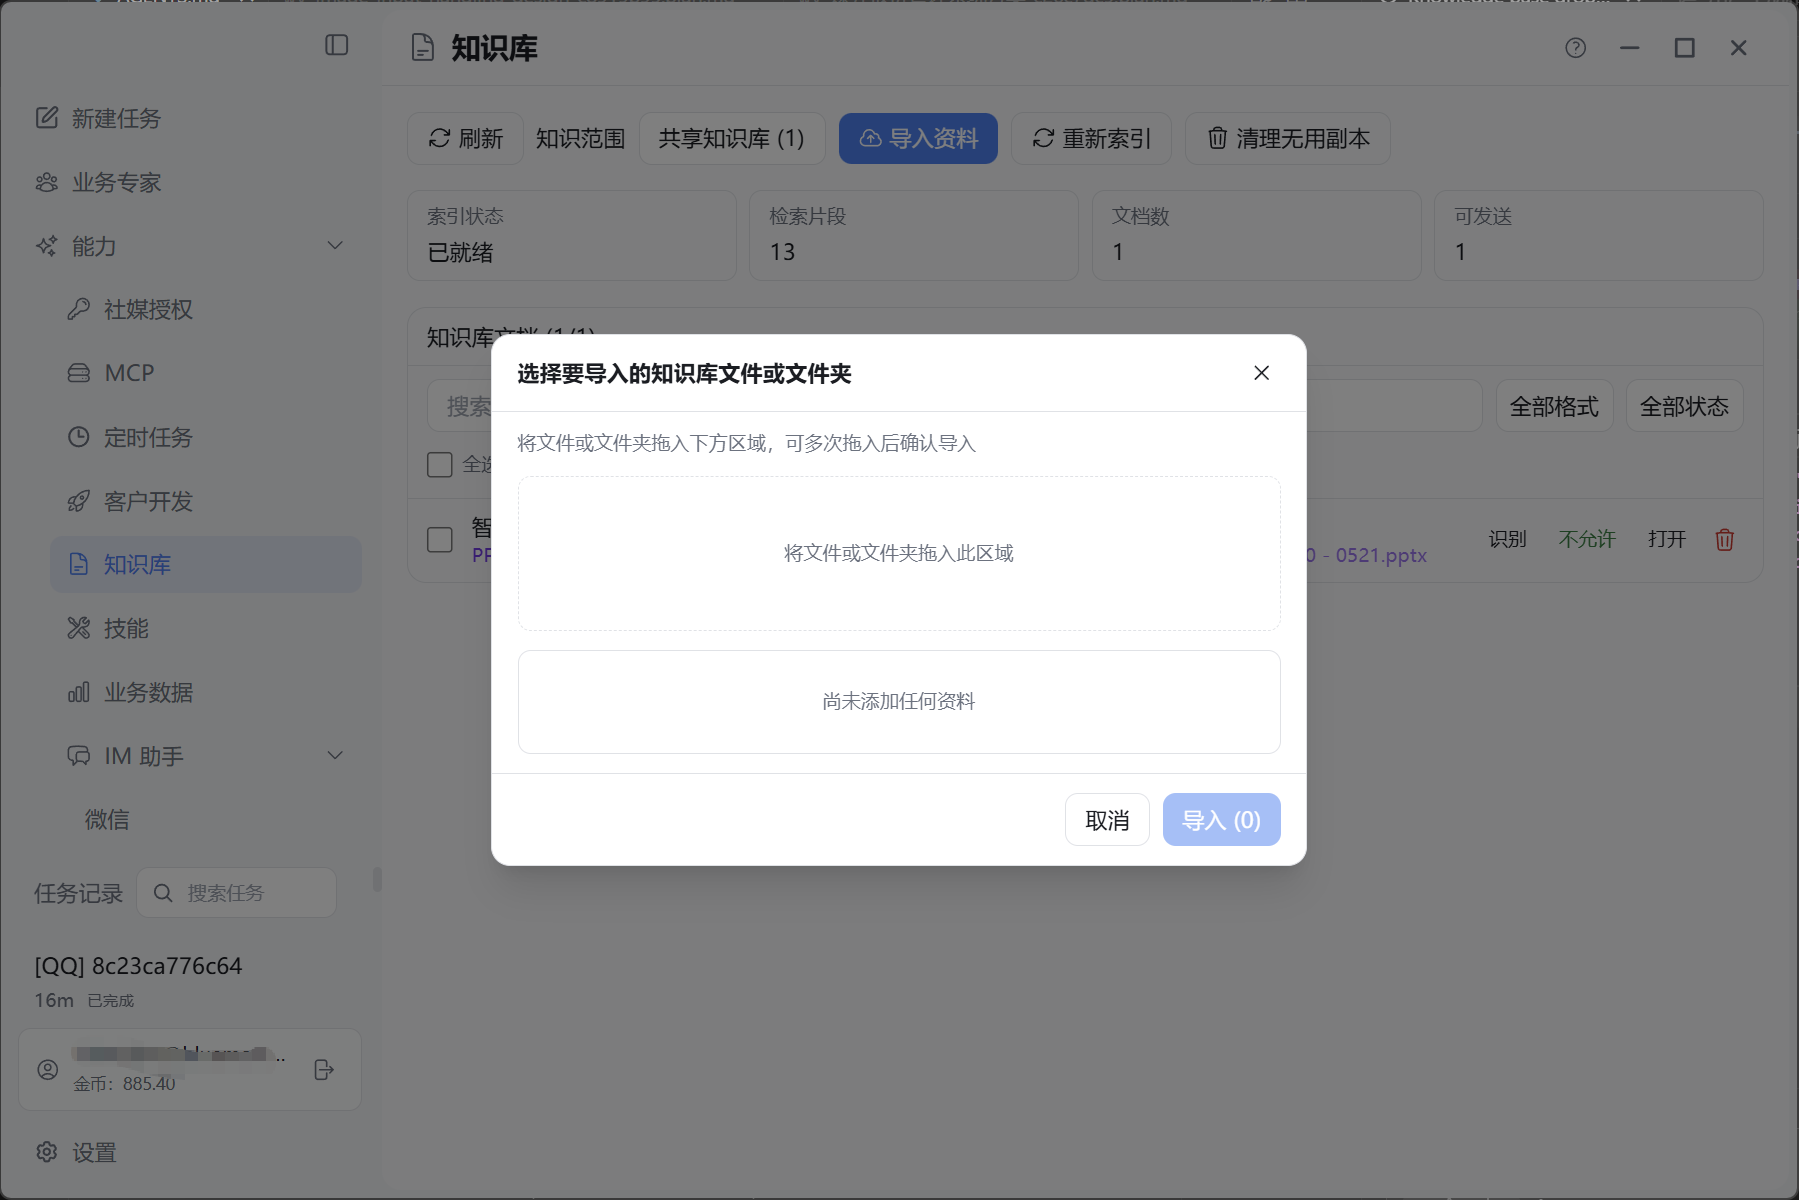Screen dimensions: 1799x1200
Task: Open the 全部格式 filter dropdown
Action: click(x=1555, y=406)
